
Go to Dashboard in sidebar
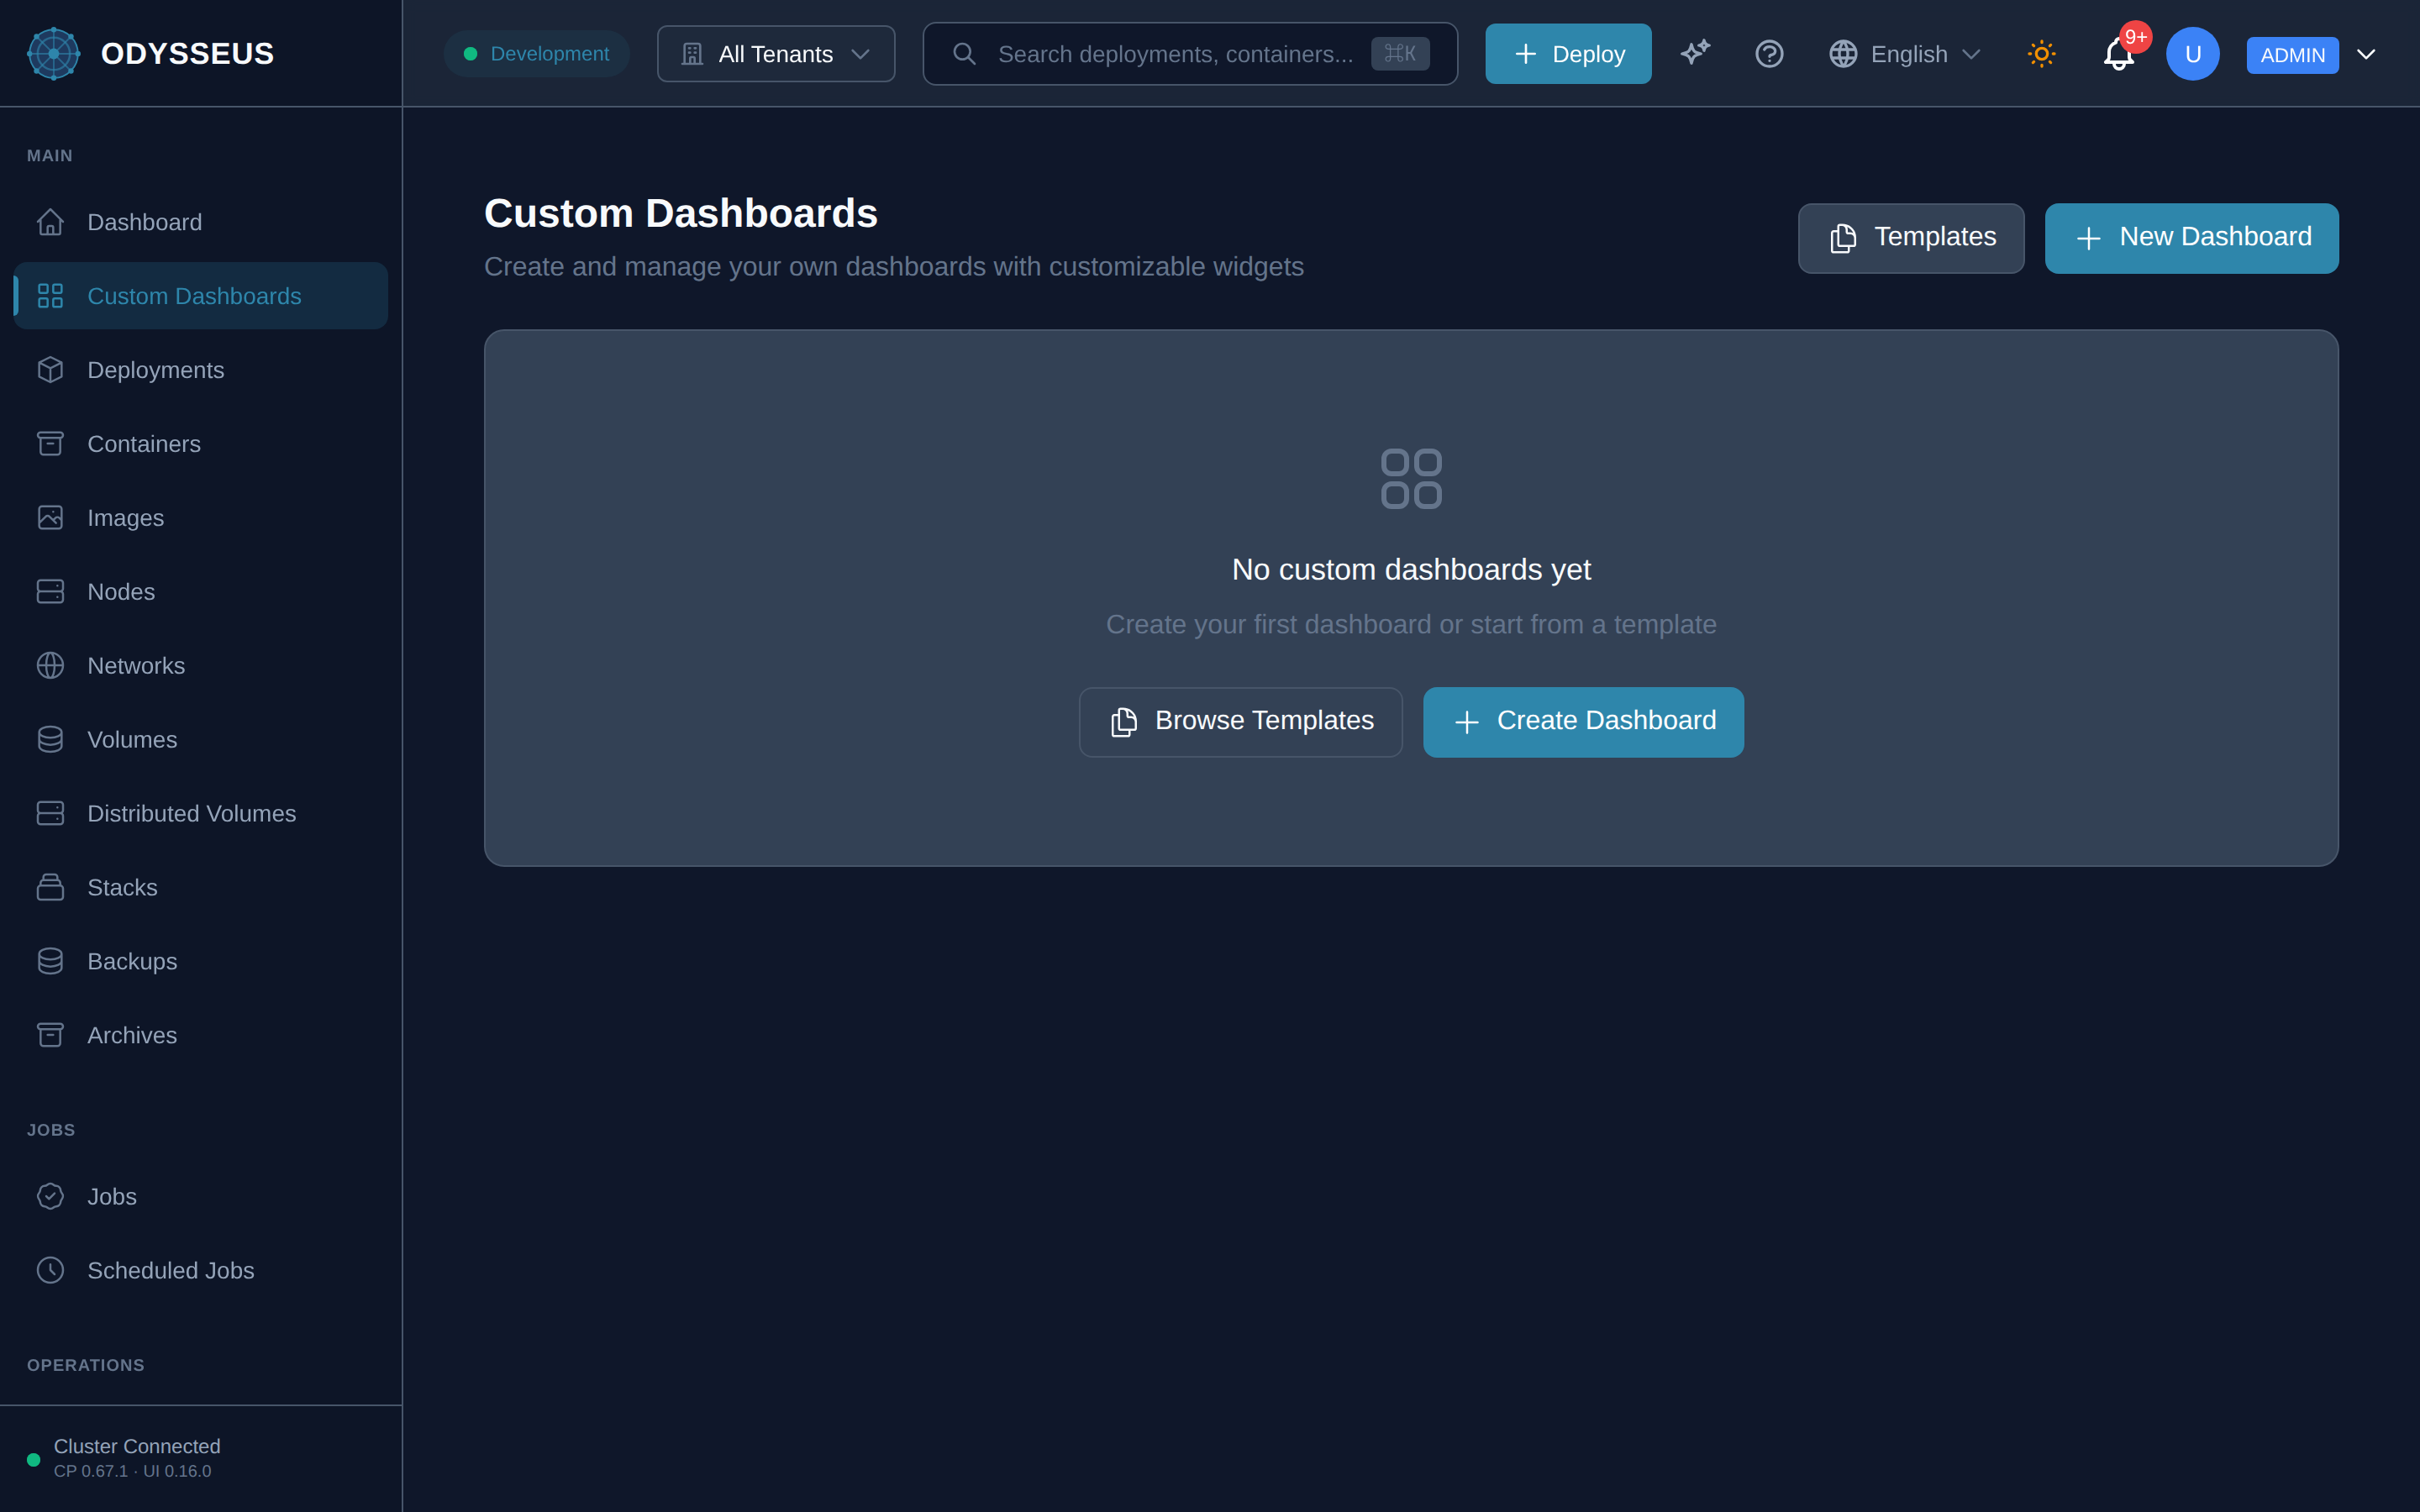(x=201, y=222)
